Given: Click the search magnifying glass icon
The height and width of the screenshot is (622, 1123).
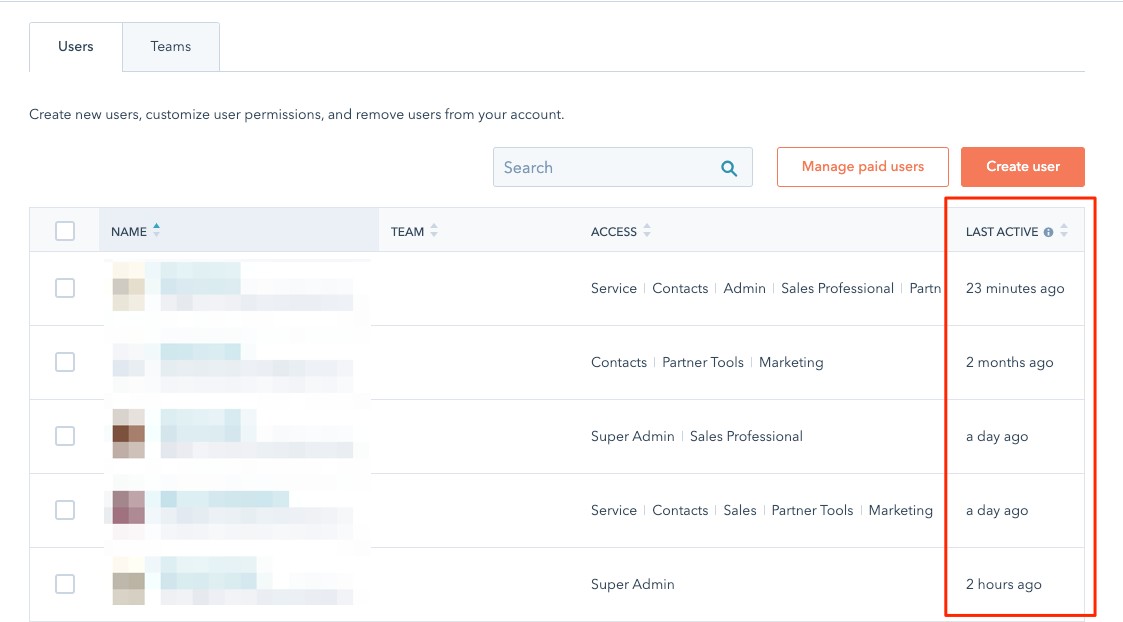Looking at the screenshot, I should [729, 167].
